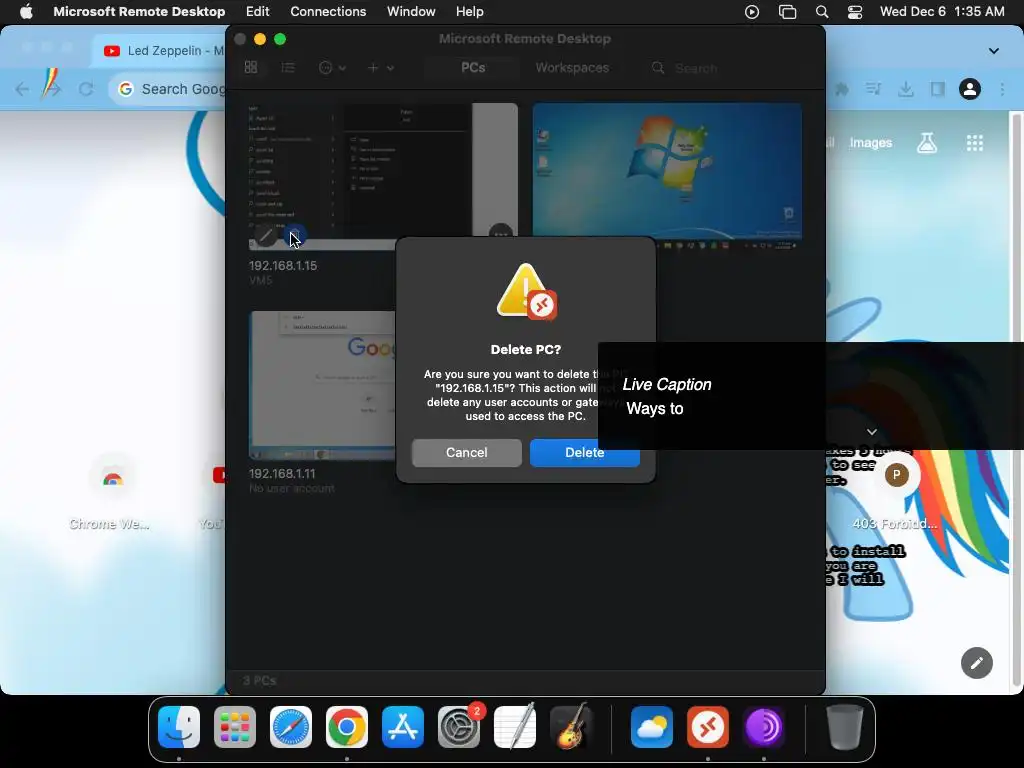1024x768 pixels.
Task: Open TextEdit from the Dock
Action: point(515,726)
